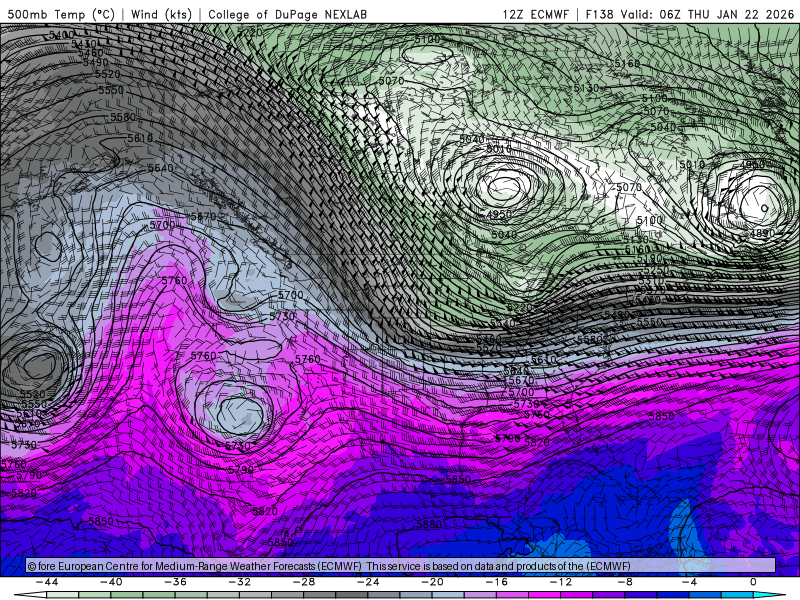Click the 5190 height contour label

tap(649, 259)
